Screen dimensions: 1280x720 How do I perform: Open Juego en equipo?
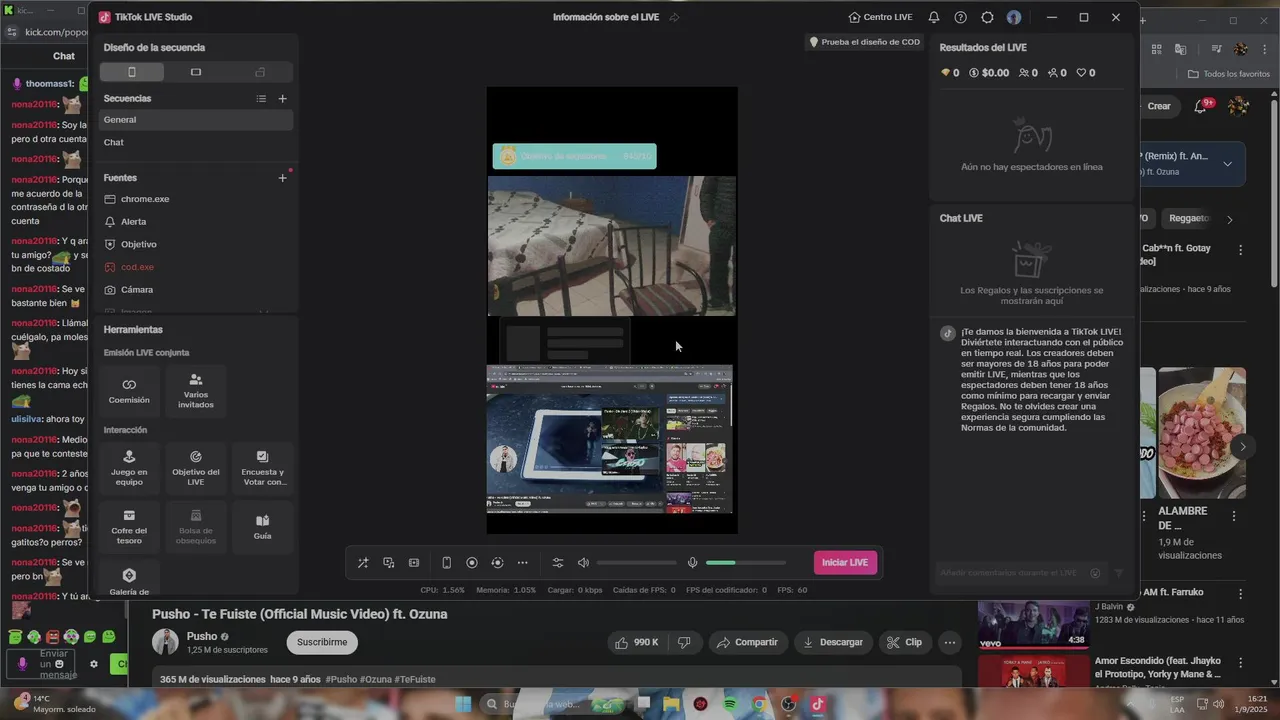click(129, 468)
